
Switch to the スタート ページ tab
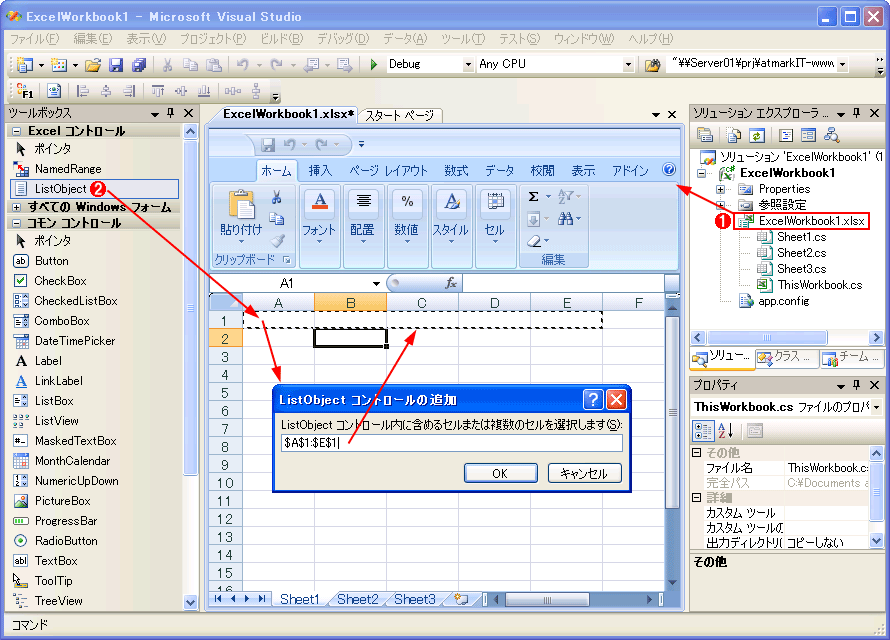[400, 115]
